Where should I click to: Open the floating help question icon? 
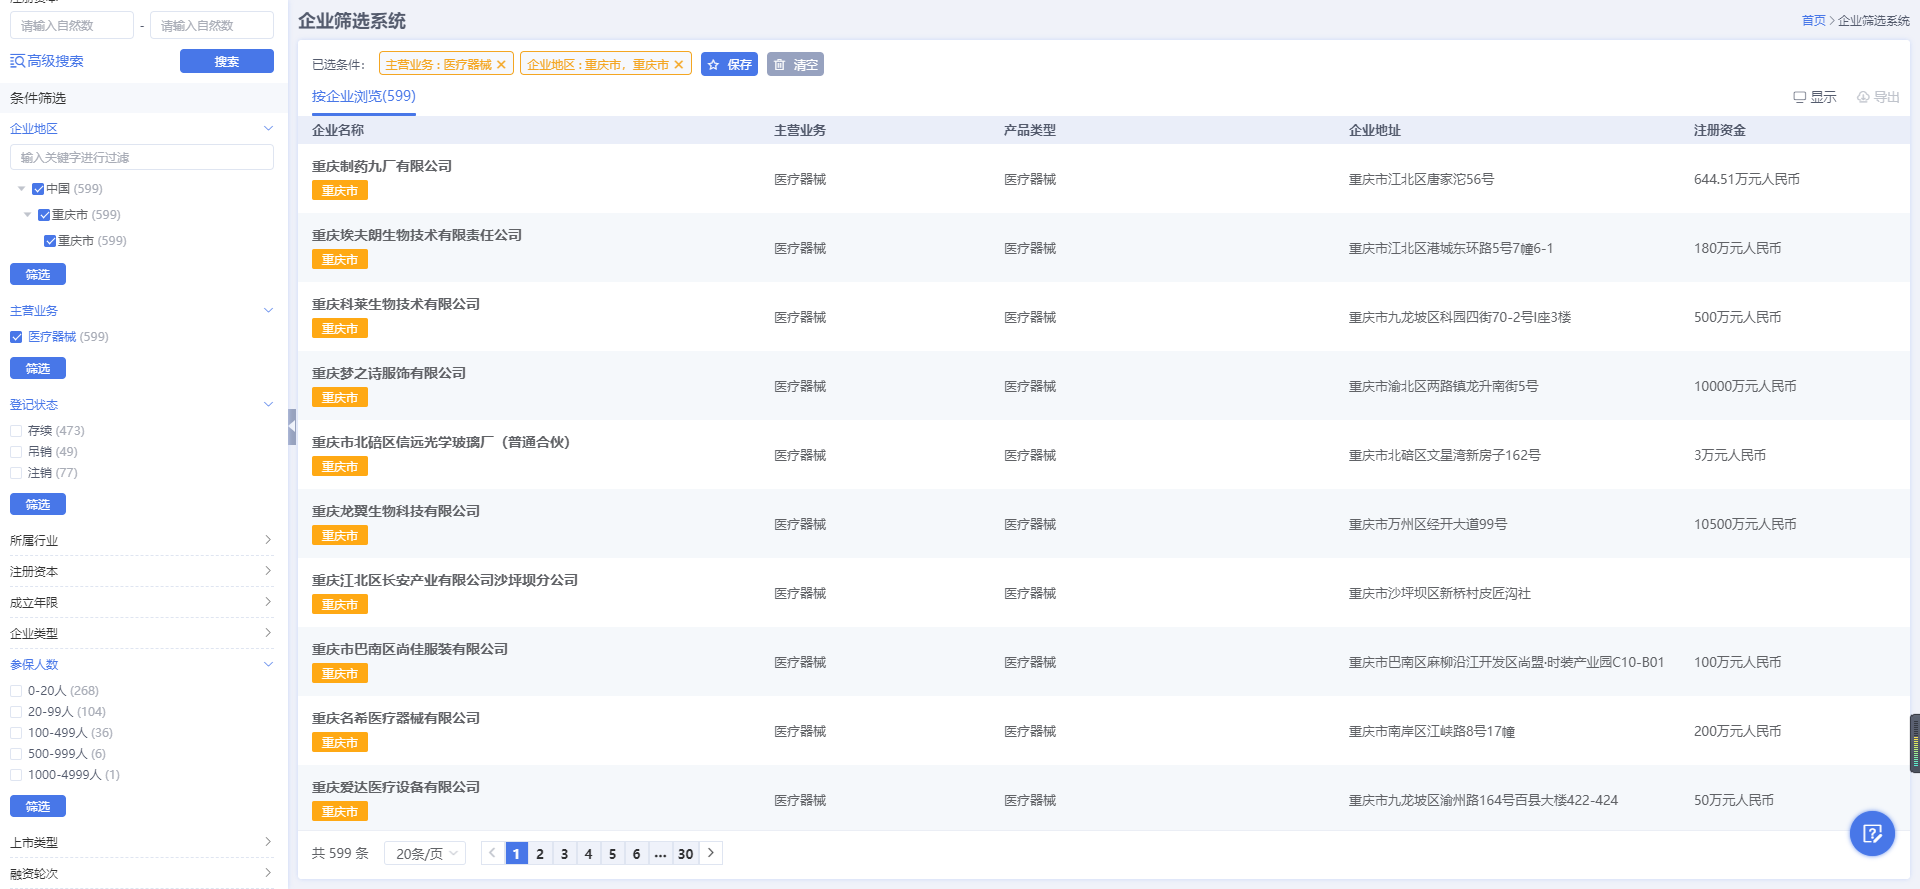pyautogui.click(x=1872, y=833)
